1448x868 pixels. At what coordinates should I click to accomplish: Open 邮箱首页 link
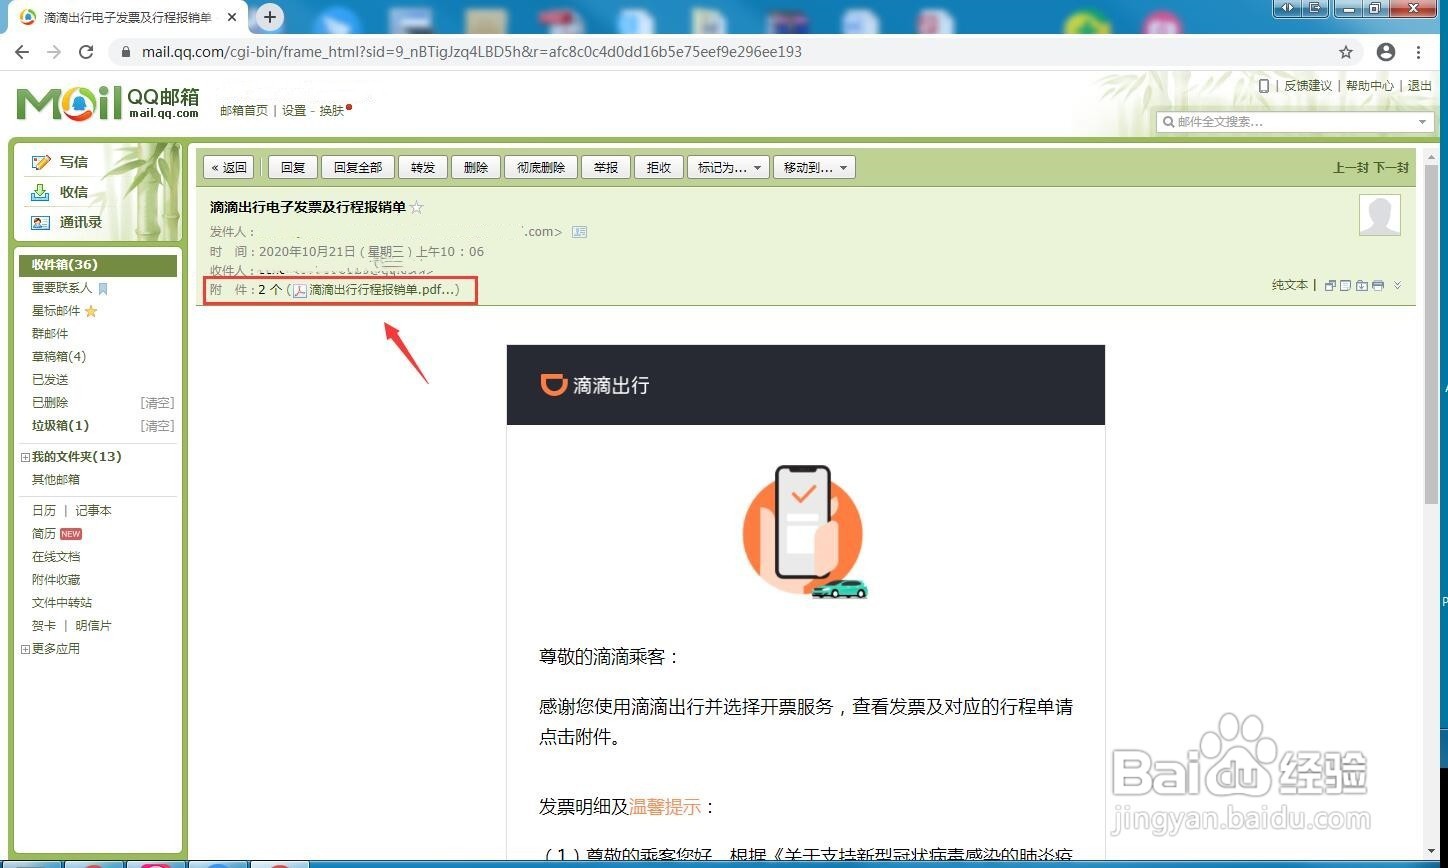coord(244,111)
